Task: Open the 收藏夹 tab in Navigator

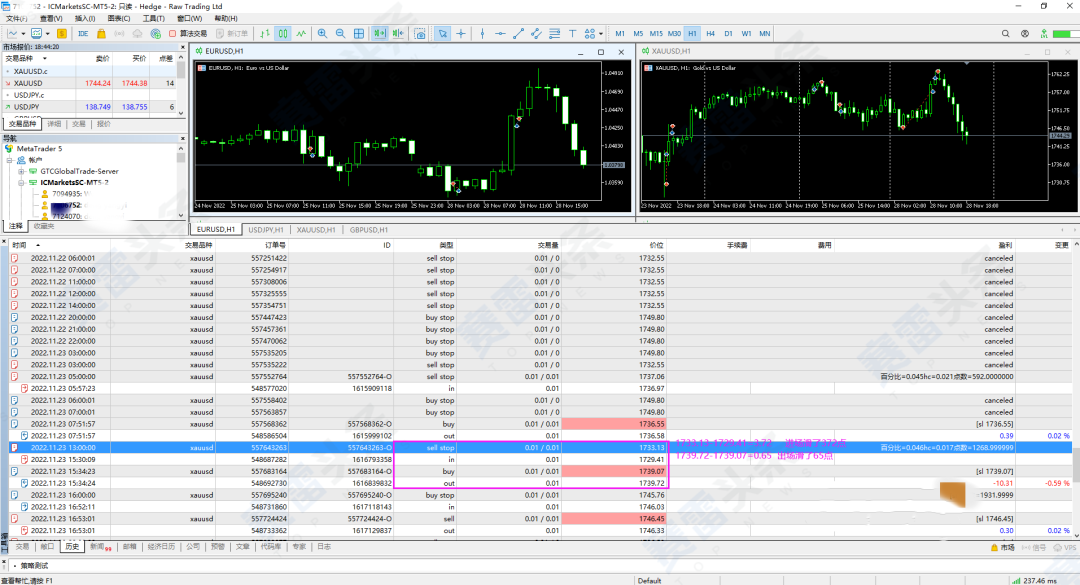Action: click(x=44, y=226)
